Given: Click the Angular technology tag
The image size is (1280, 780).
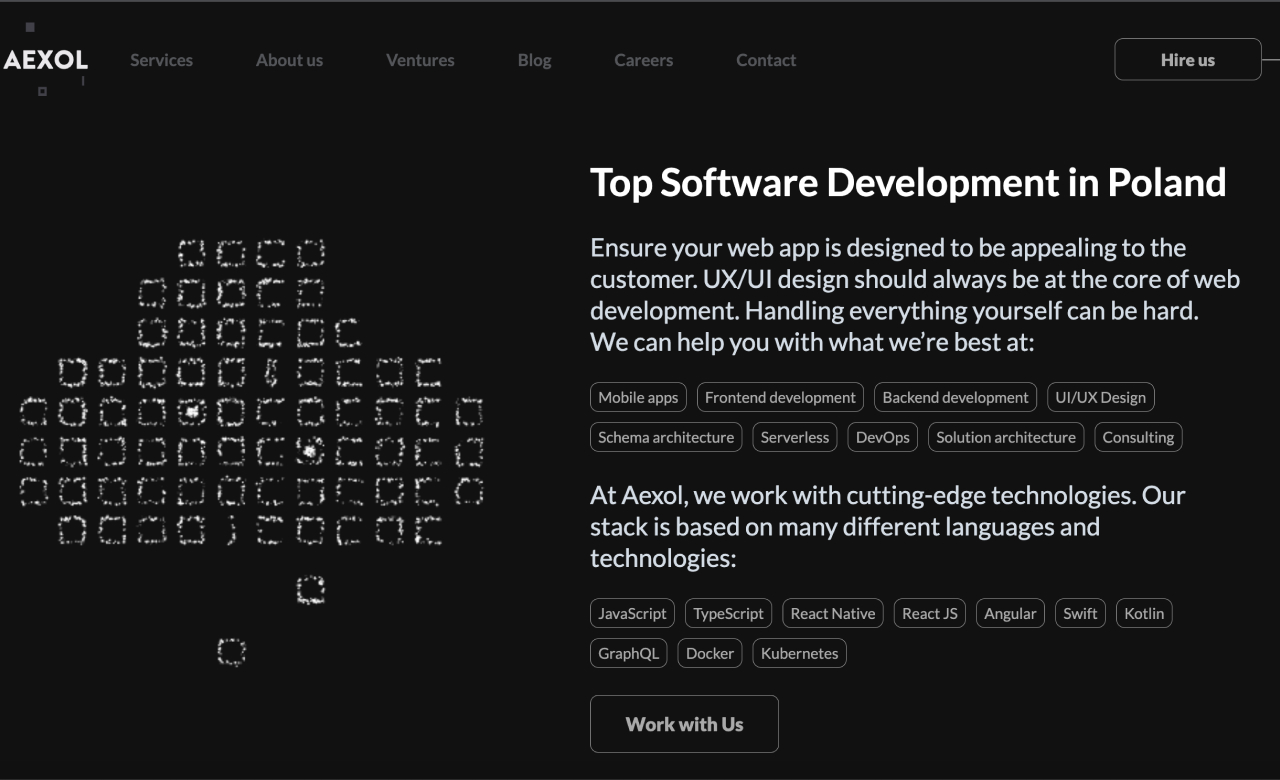Looking at the screenshot, I should pos(1010,613).
